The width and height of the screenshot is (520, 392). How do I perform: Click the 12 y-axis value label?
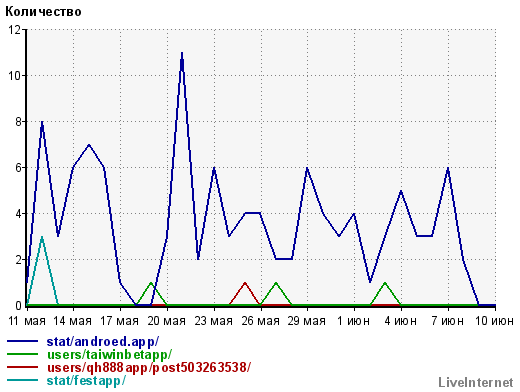click(14, 30)
